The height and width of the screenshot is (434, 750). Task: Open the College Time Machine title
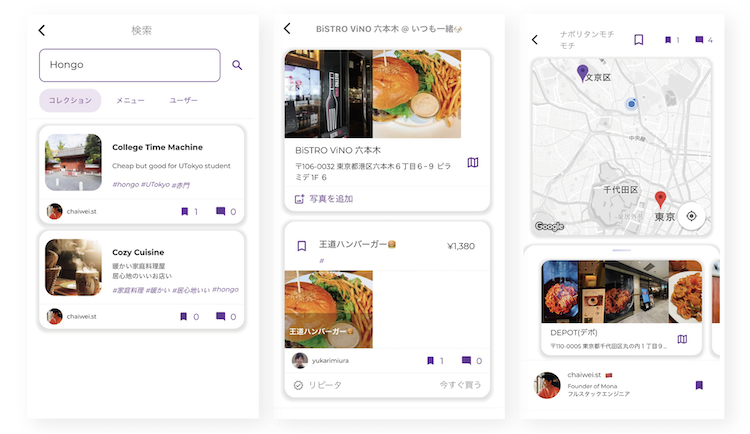pos(157,147)
